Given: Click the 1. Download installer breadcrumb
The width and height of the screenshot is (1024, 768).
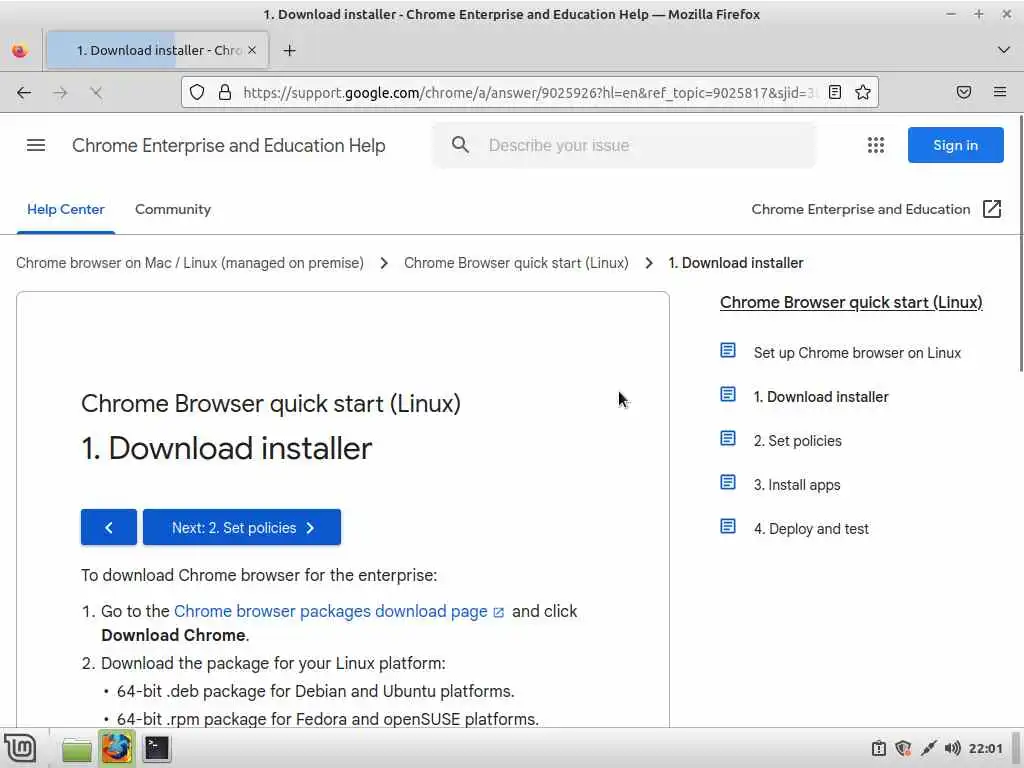Looking at the screenshot, I should point(735,263).
